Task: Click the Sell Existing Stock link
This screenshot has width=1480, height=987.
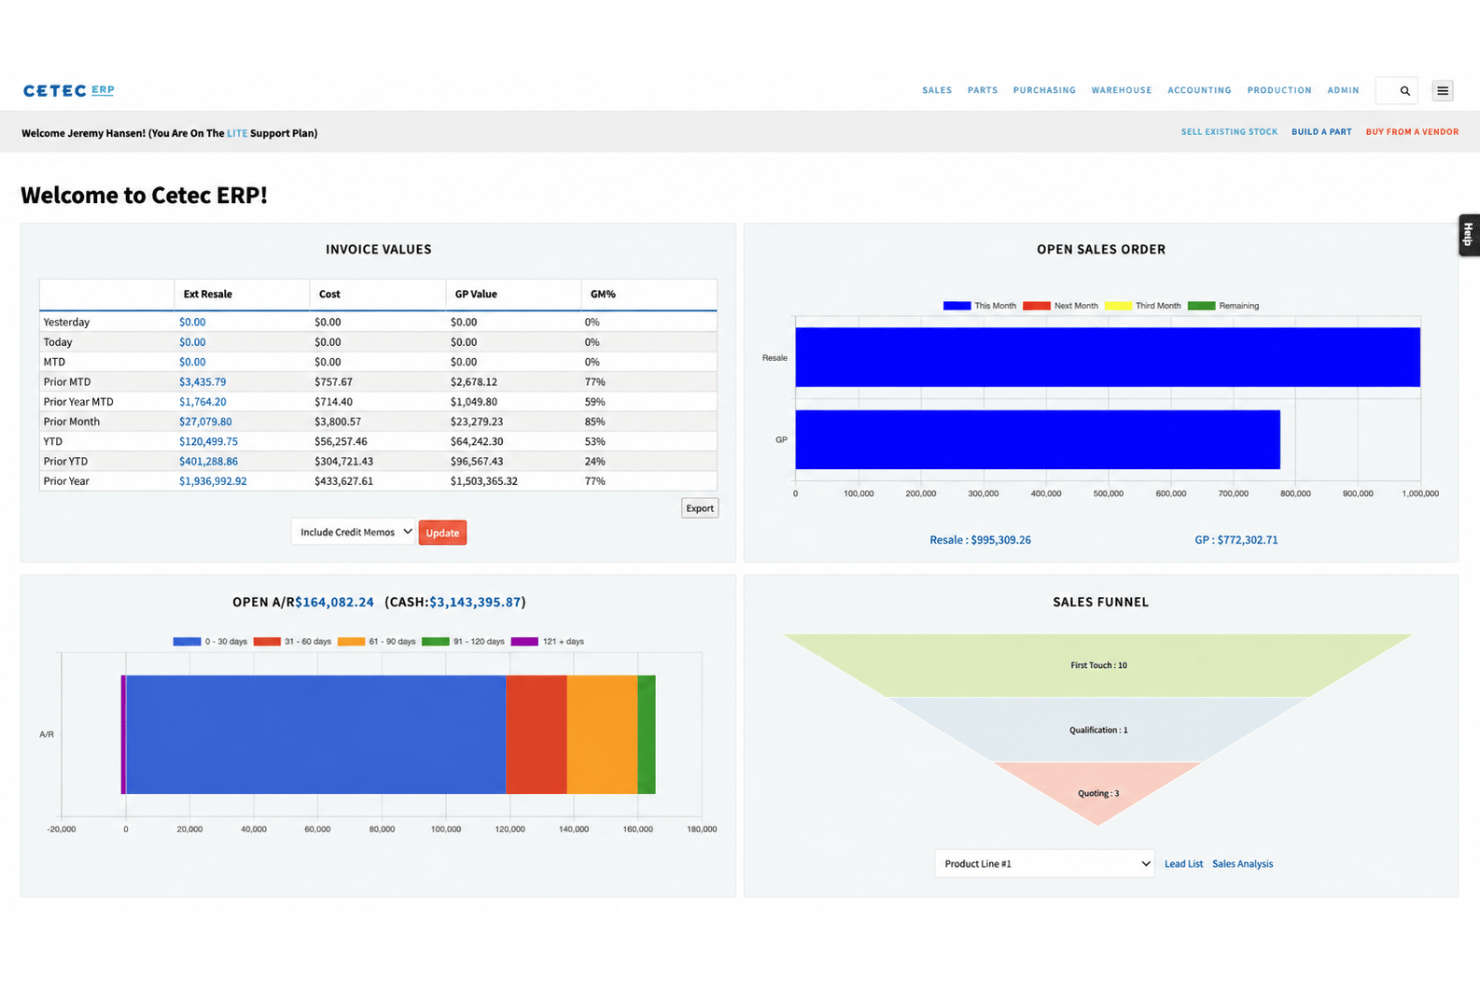Action: (1229, 132)
